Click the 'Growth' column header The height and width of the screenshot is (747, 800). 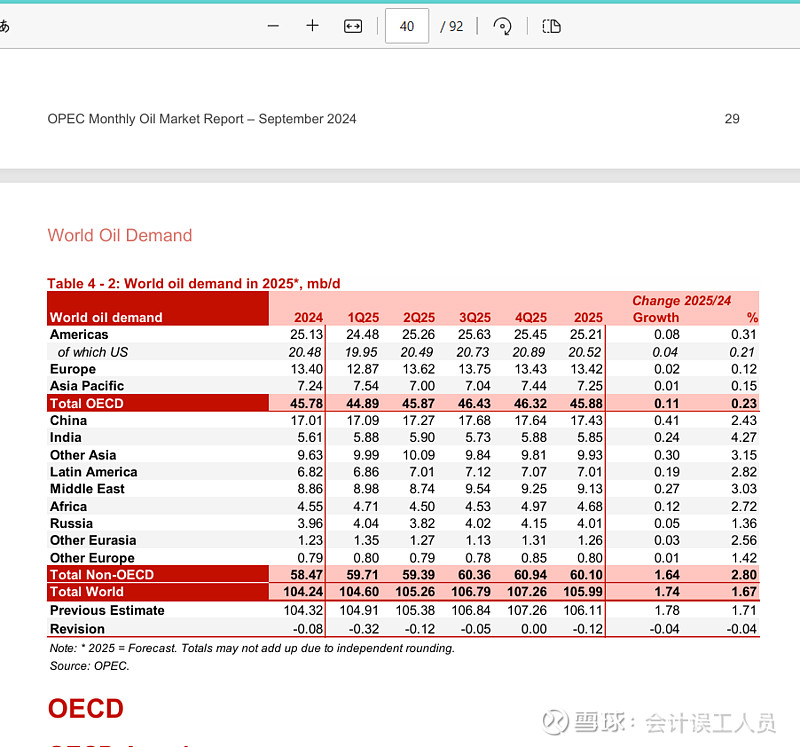point(656,317)
